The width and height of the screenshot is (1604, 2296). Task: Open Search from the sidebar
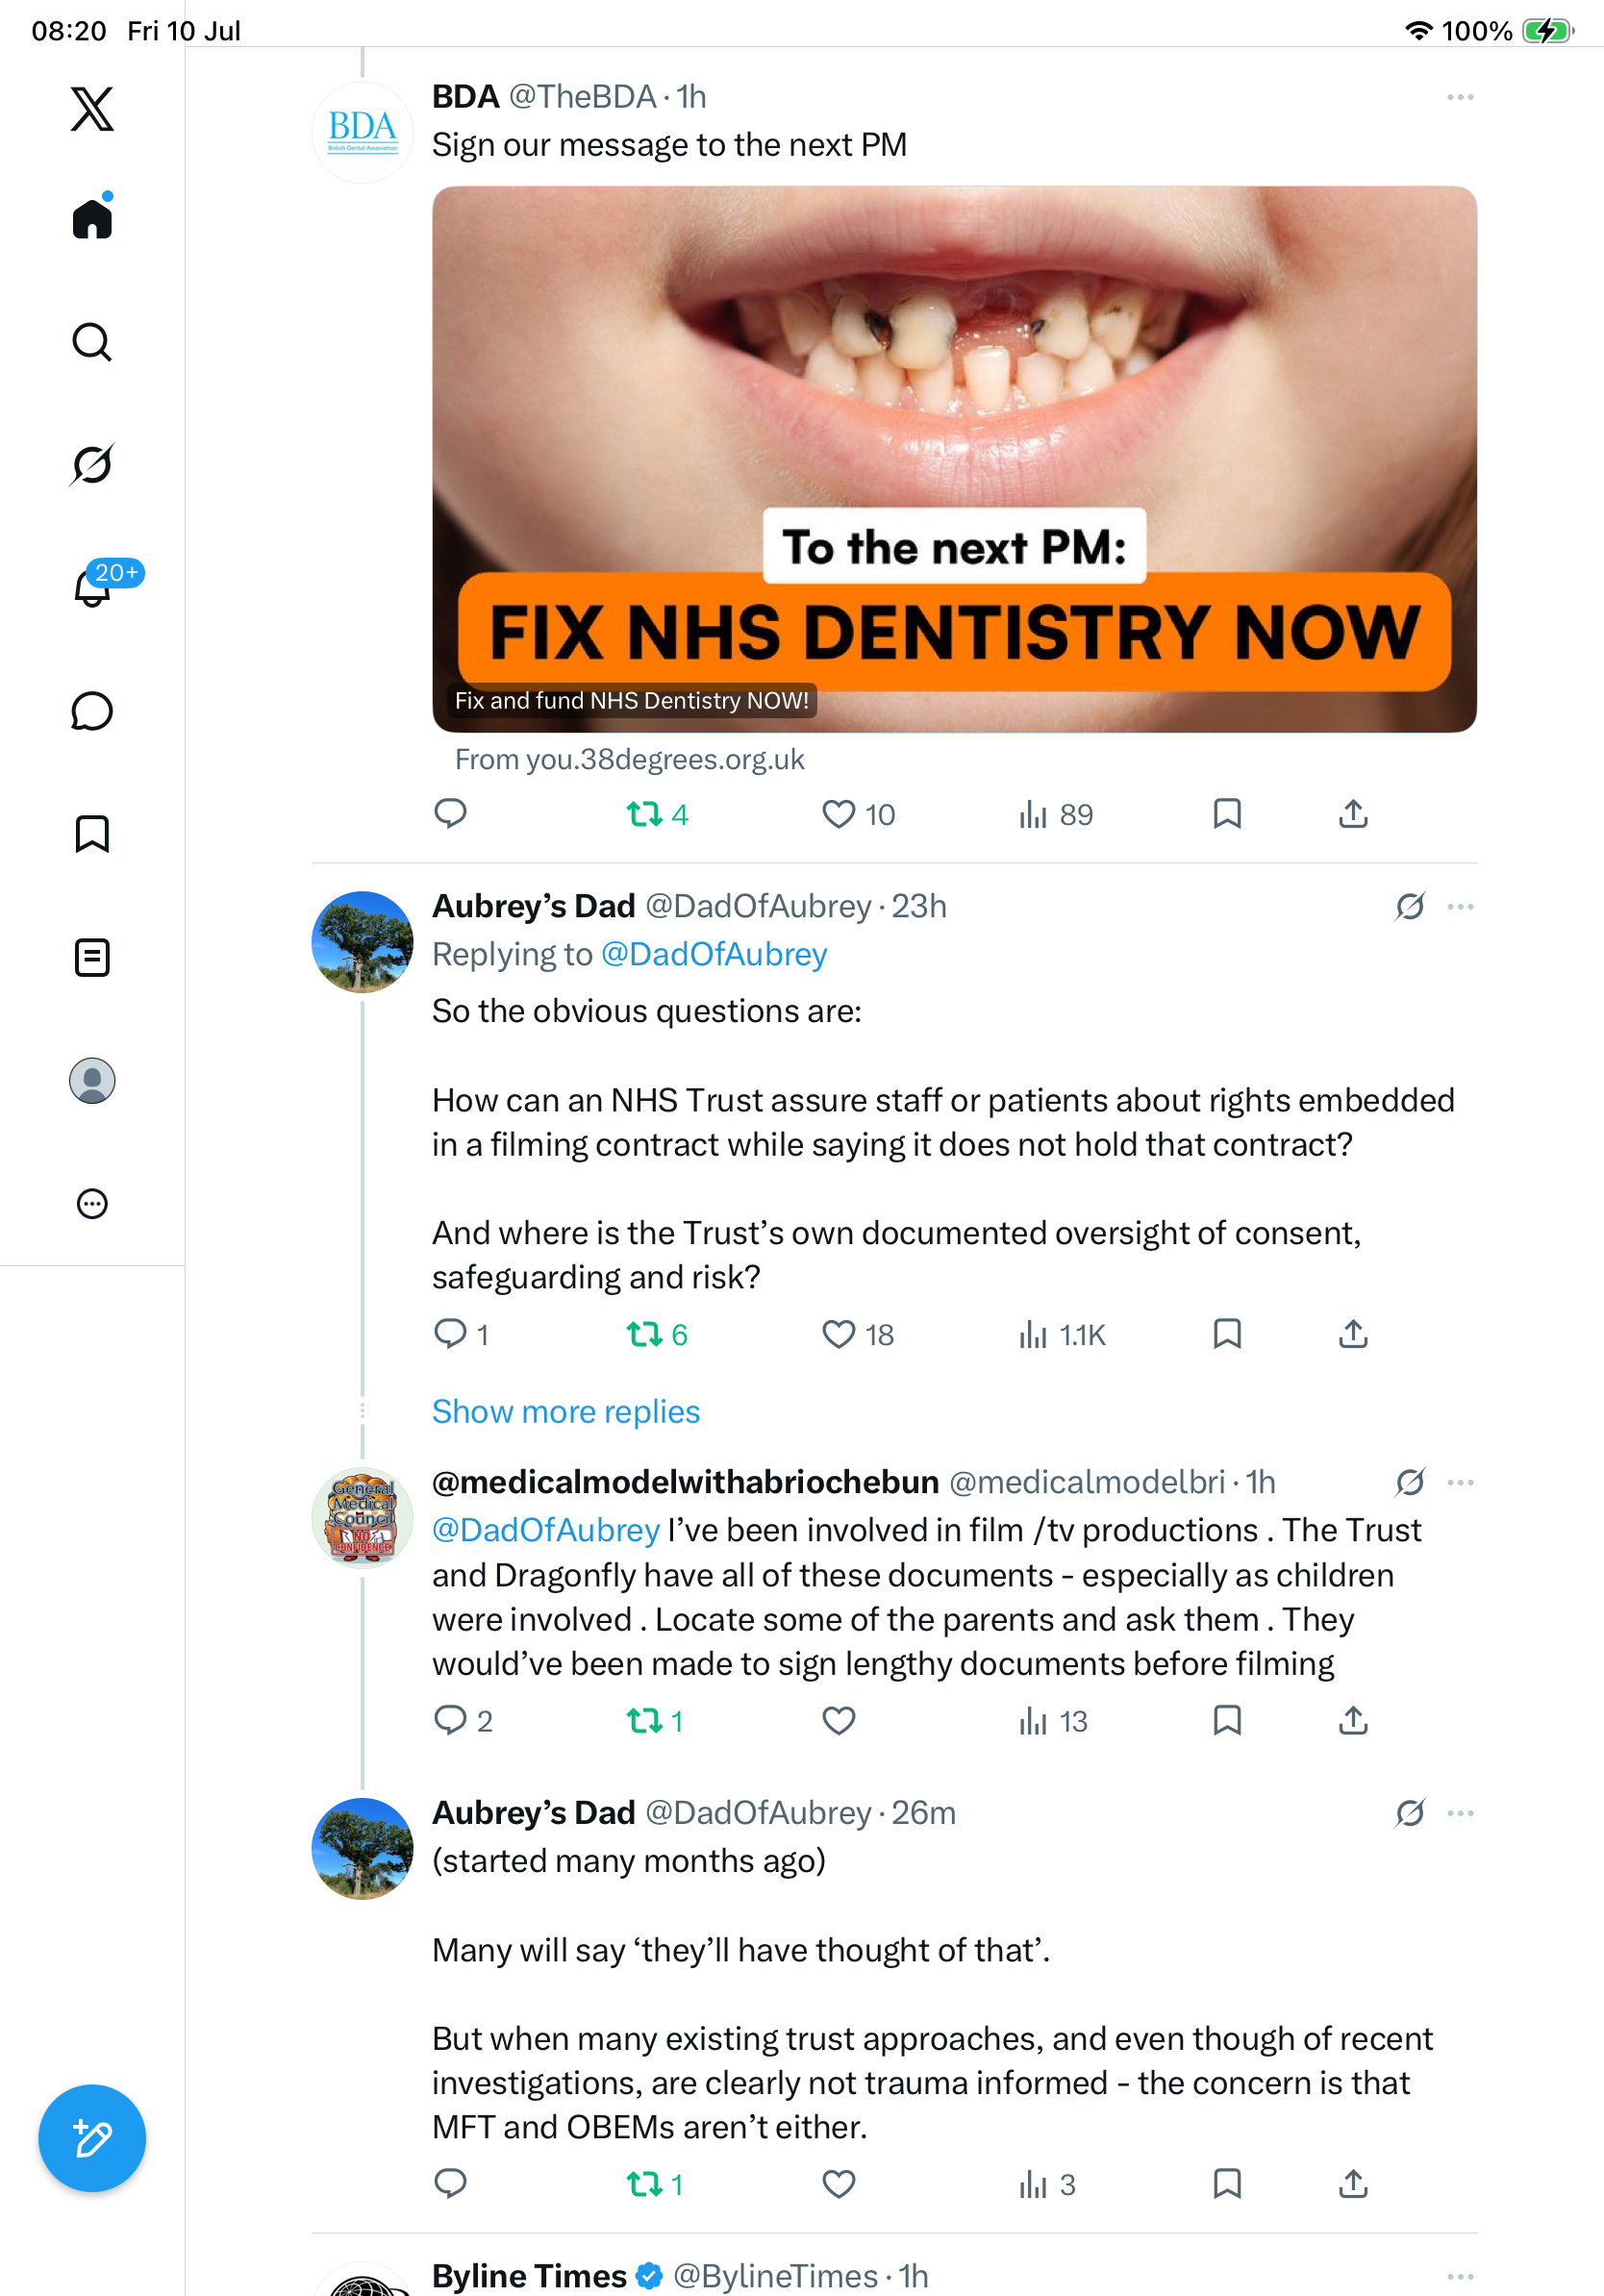92,342
